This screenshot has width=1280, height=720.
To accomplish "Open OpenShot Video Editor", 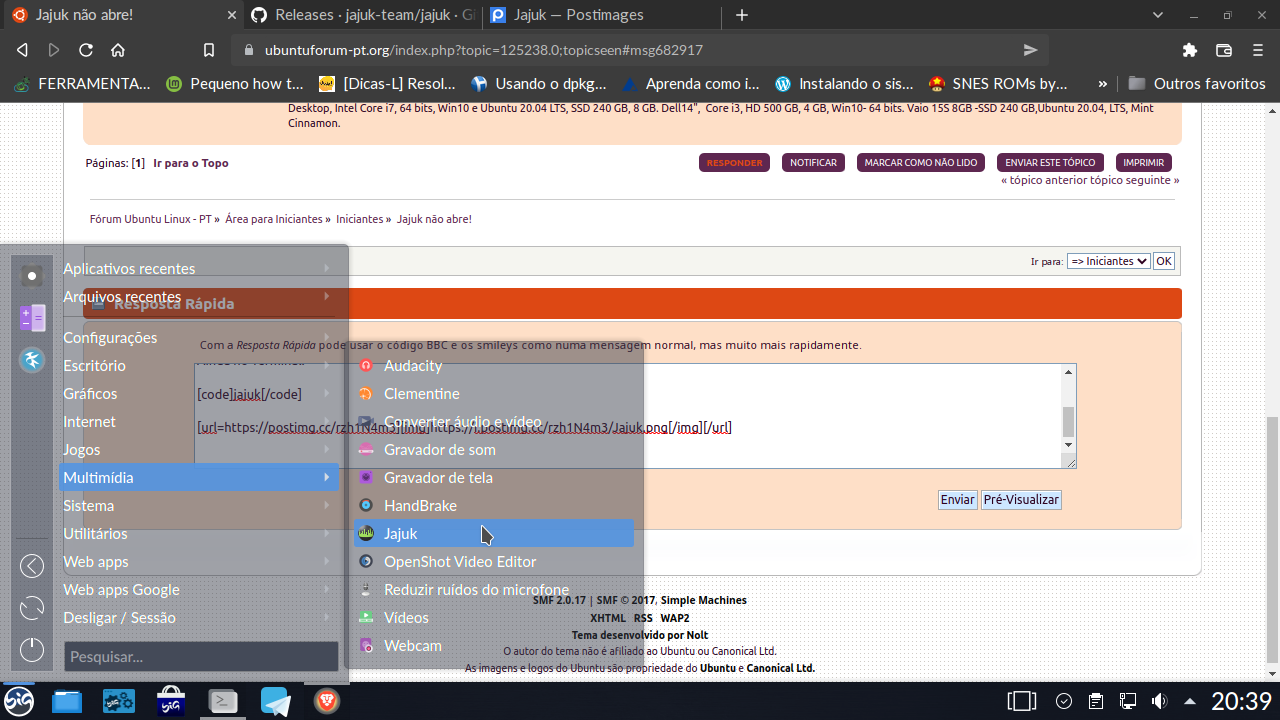I will (494, 562).
